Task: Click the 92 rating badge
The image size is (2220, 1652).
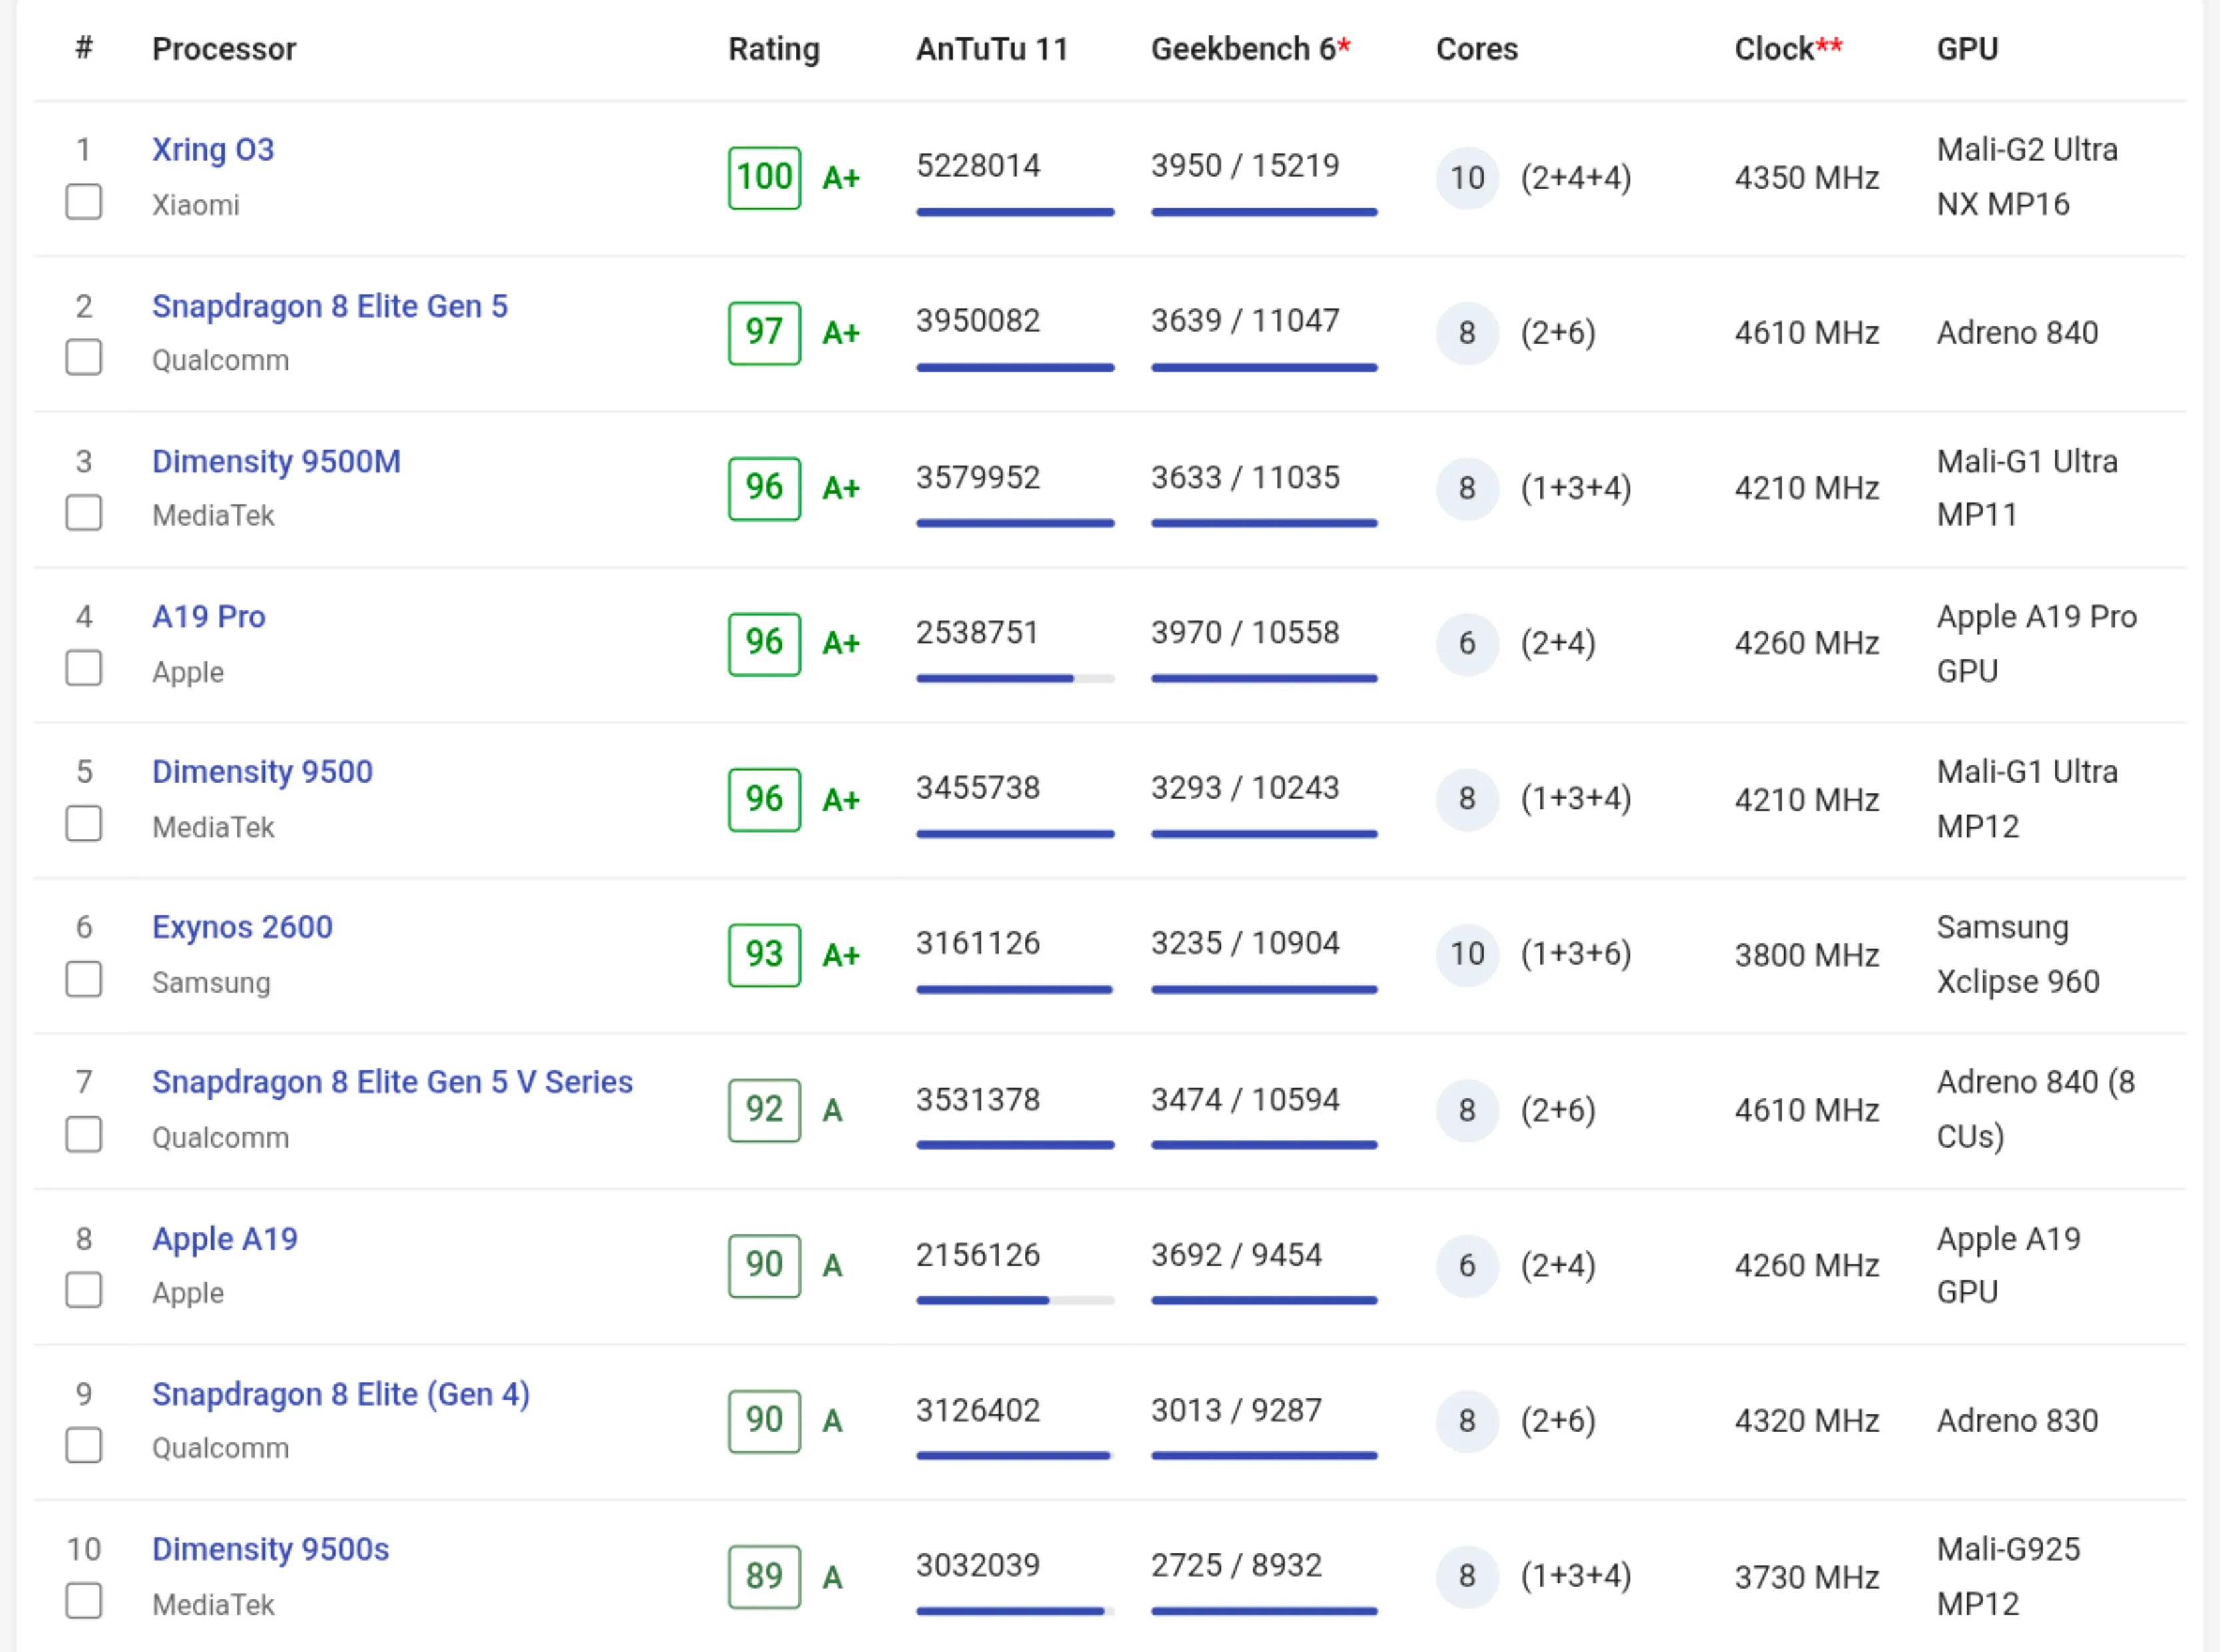Action: [764, 1110]
